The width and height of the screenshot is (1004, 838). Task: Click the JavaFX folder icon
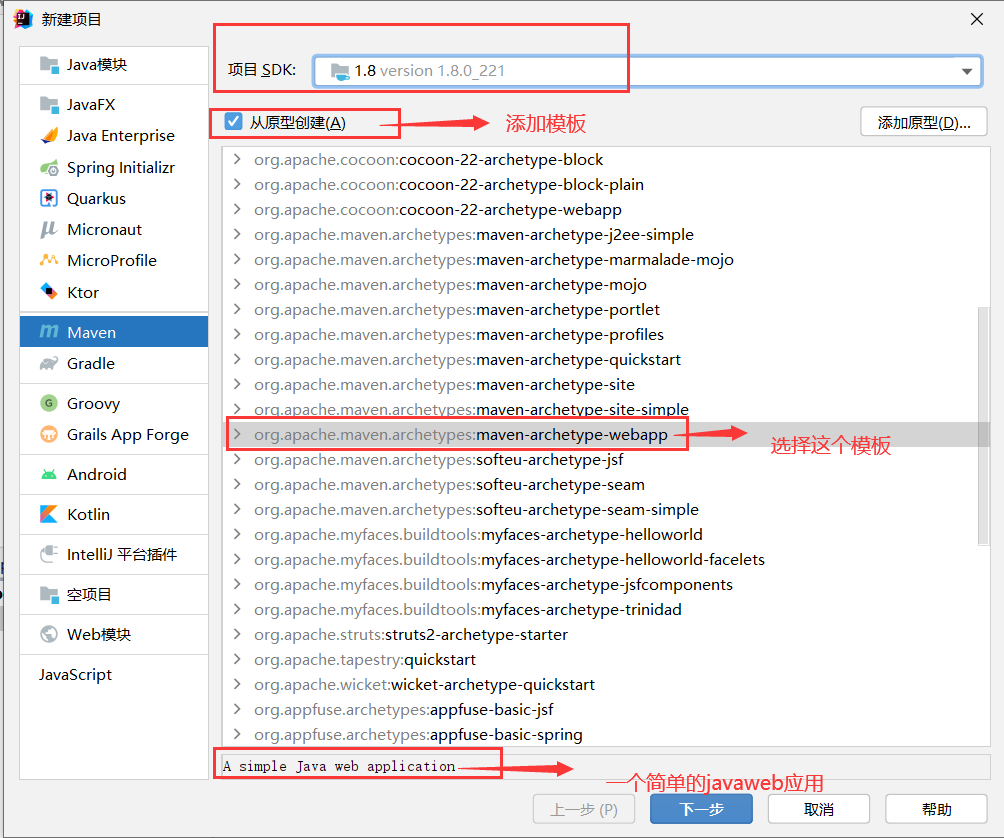[x=49, y=104]
